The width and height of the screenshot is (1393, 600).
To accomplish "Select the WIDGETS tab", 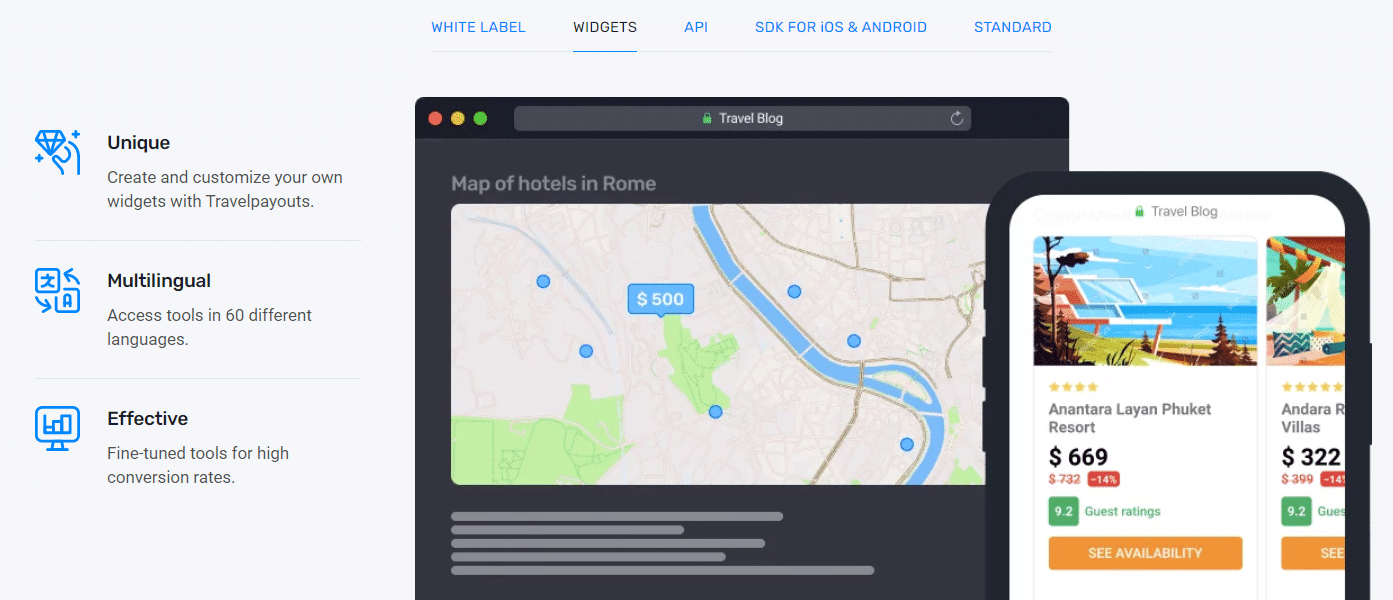I will point(605,27).
